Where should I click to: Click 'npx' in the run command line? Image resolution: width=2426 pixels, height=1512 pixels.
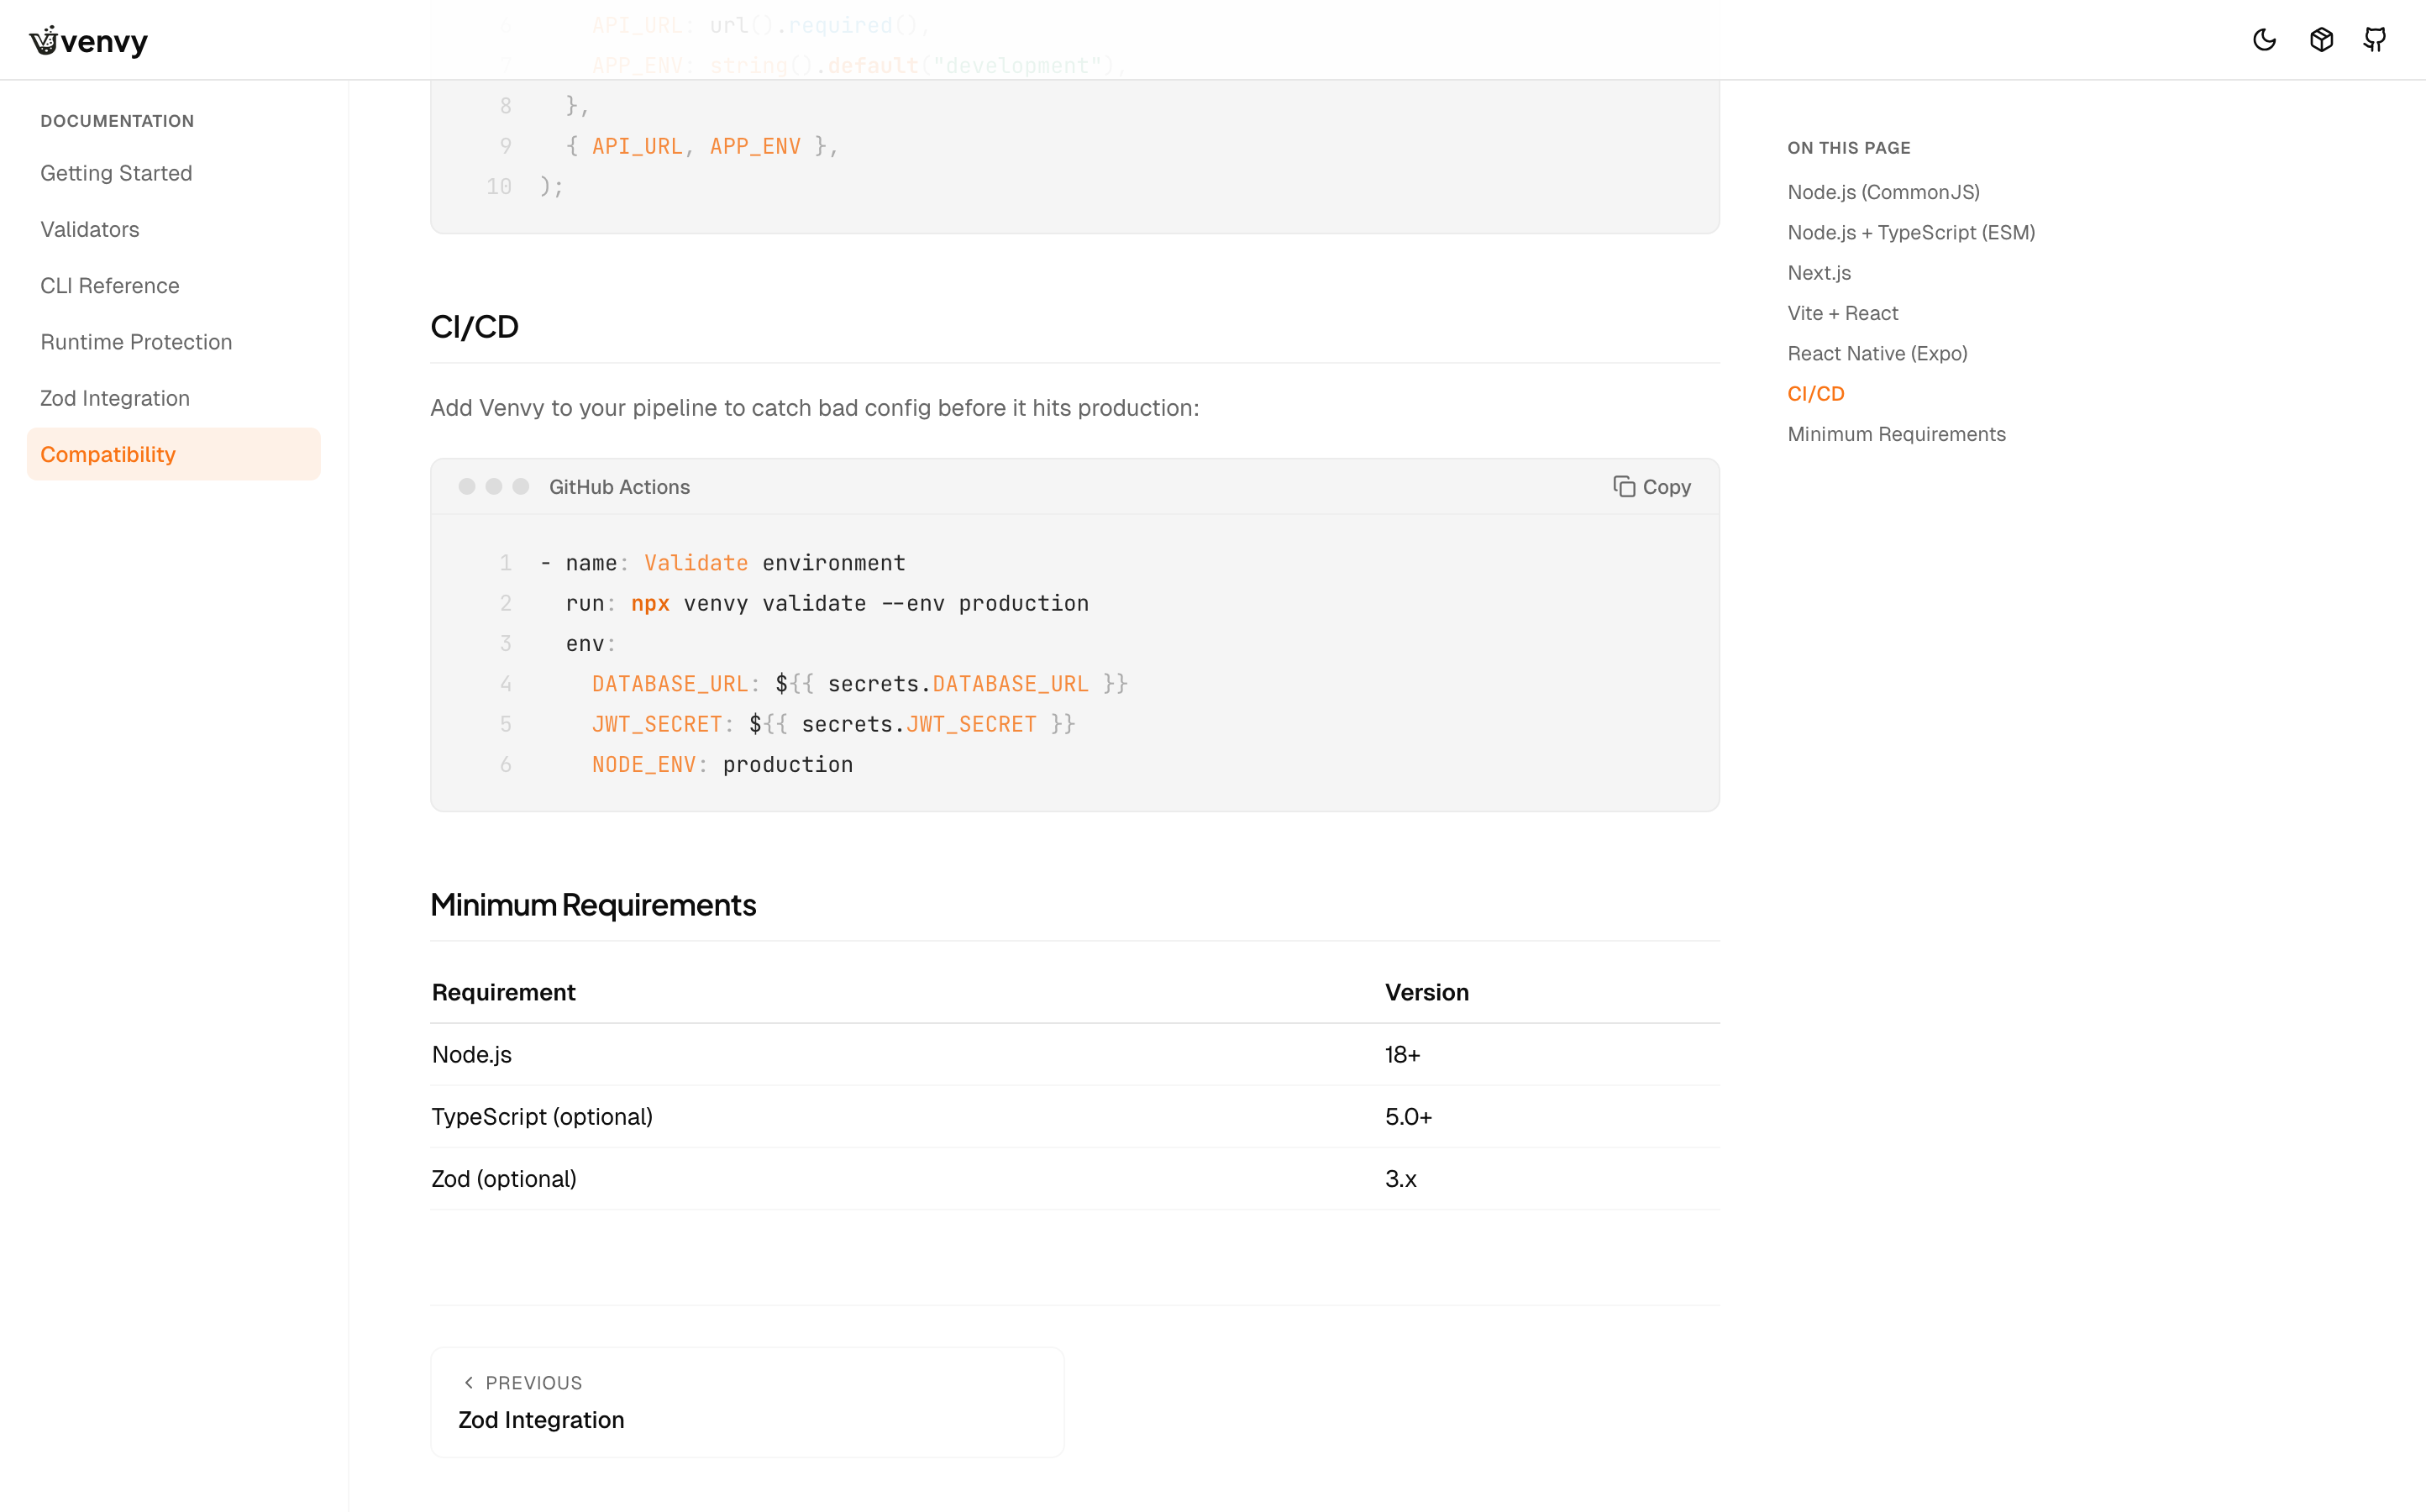[650, 603]
